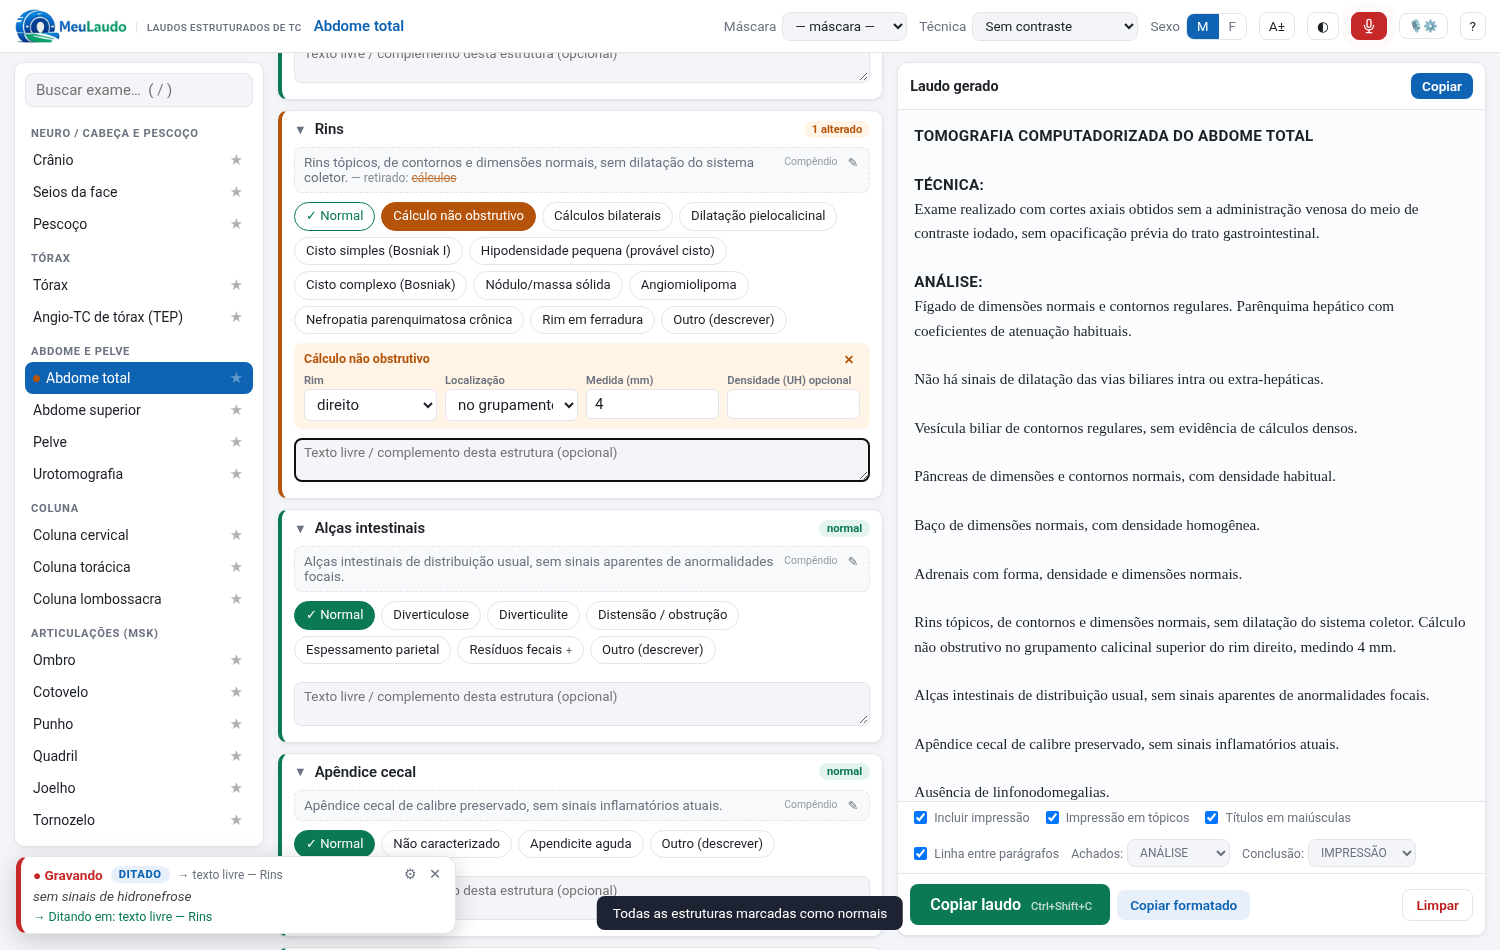
Task: Star the Tórax exam
Action: click(236, 285)
